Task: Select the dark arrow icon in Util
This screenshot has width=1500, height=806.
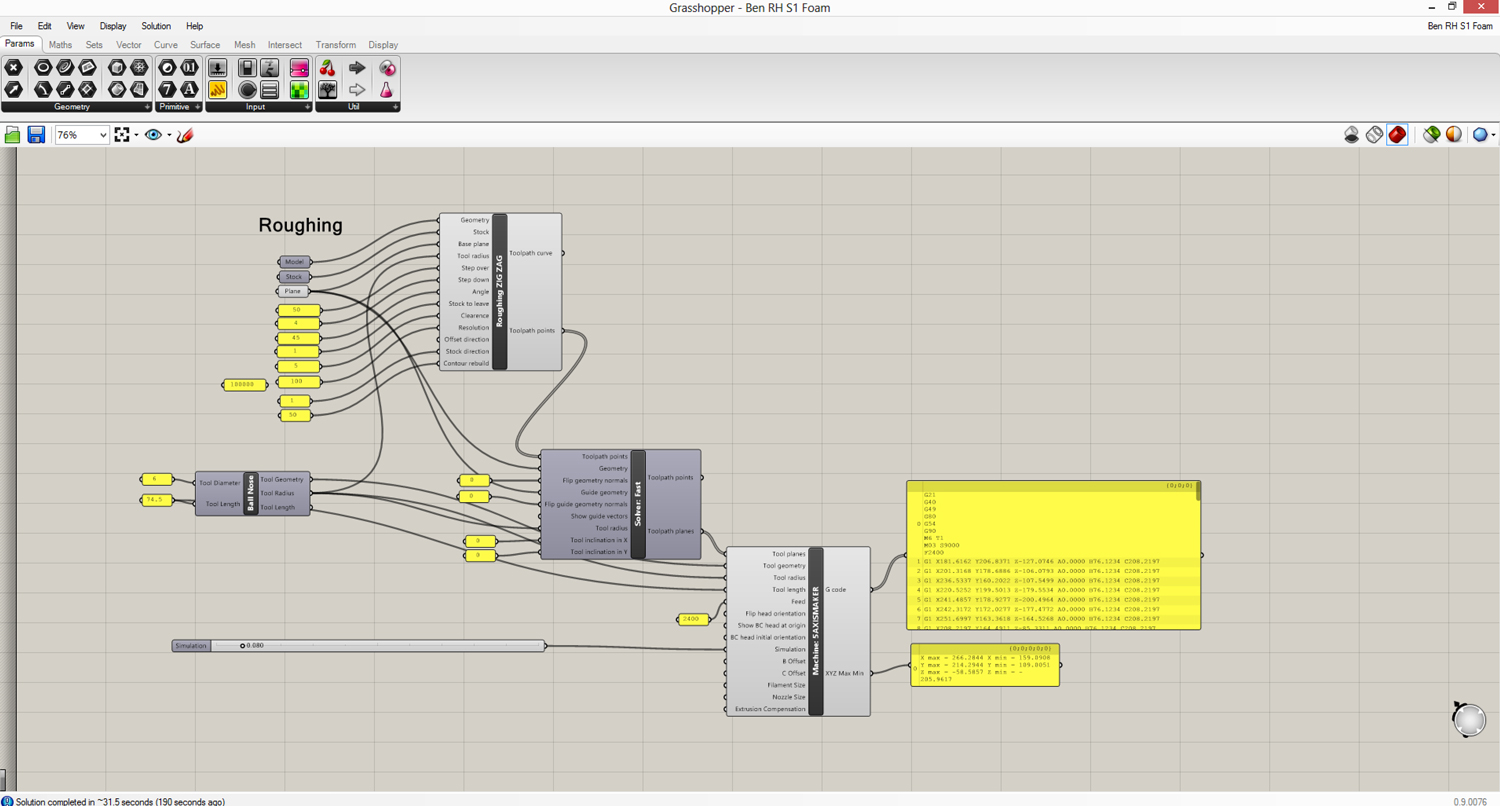Action: pos(357,67)
